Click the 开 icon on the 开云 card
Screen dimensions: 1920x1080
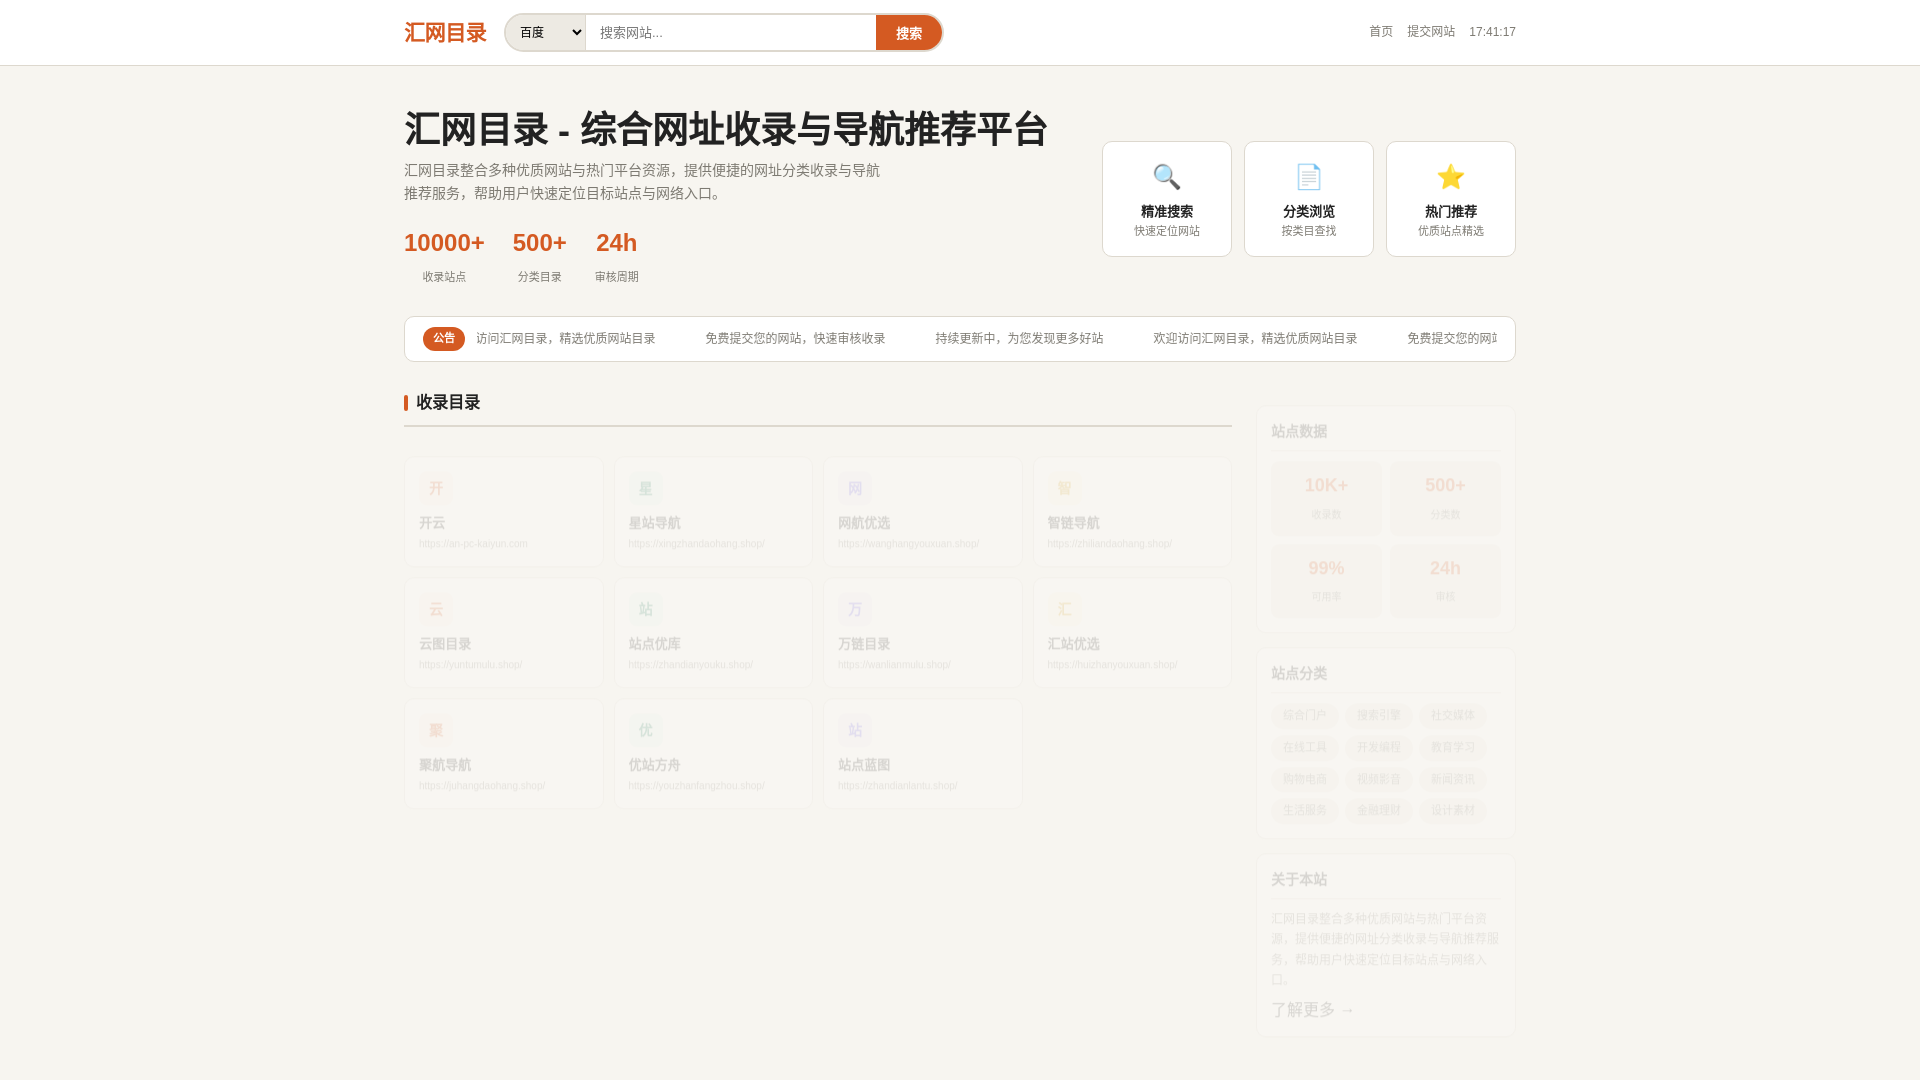pos(436,488)
